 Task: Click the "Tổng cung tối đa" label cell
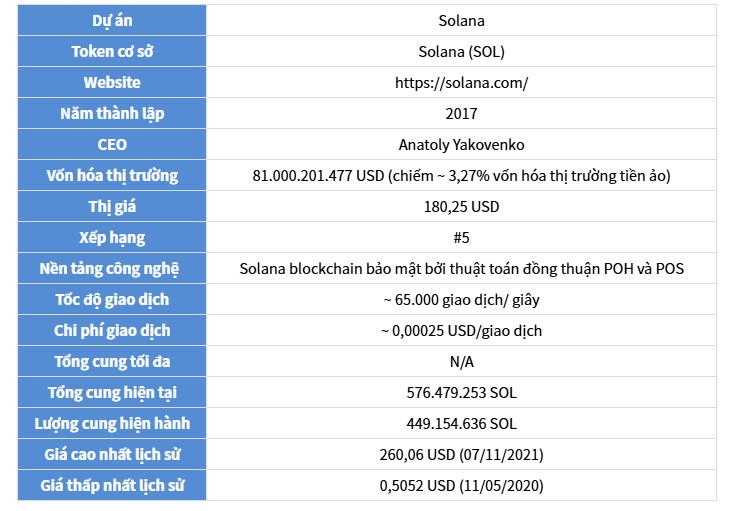click(x=112, y=362)
